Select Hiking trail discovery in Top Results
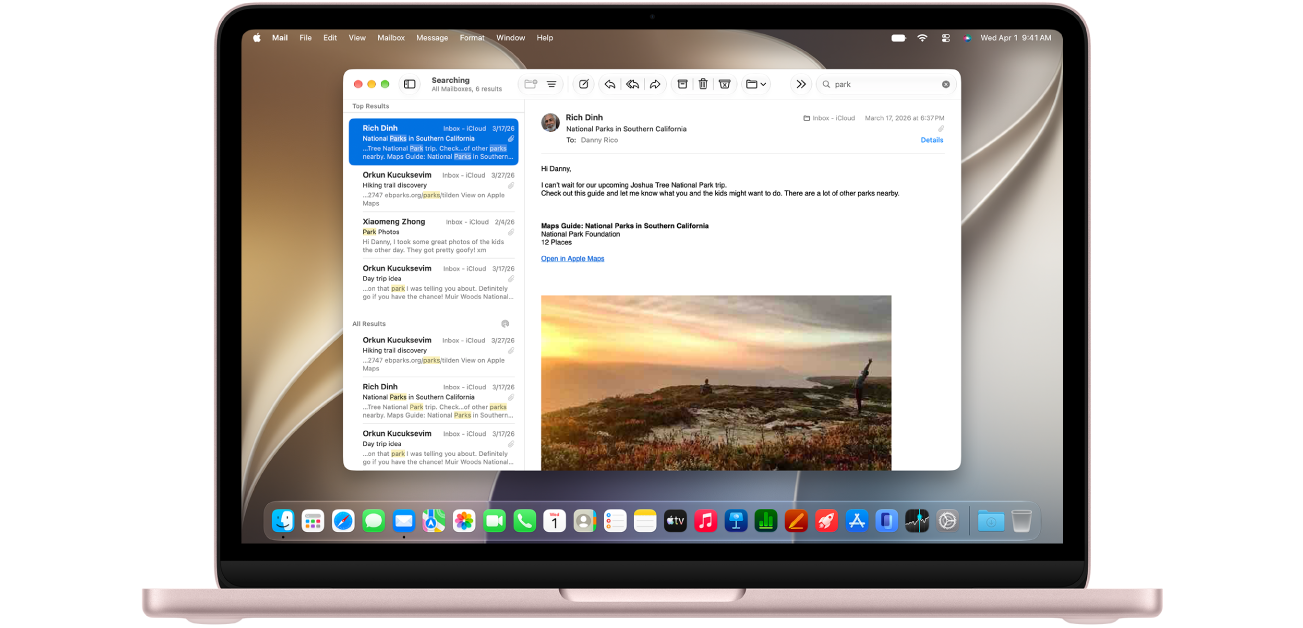The width and height of the screenshot is (1303, 628). pyautogui.click(x=434, y=189)
